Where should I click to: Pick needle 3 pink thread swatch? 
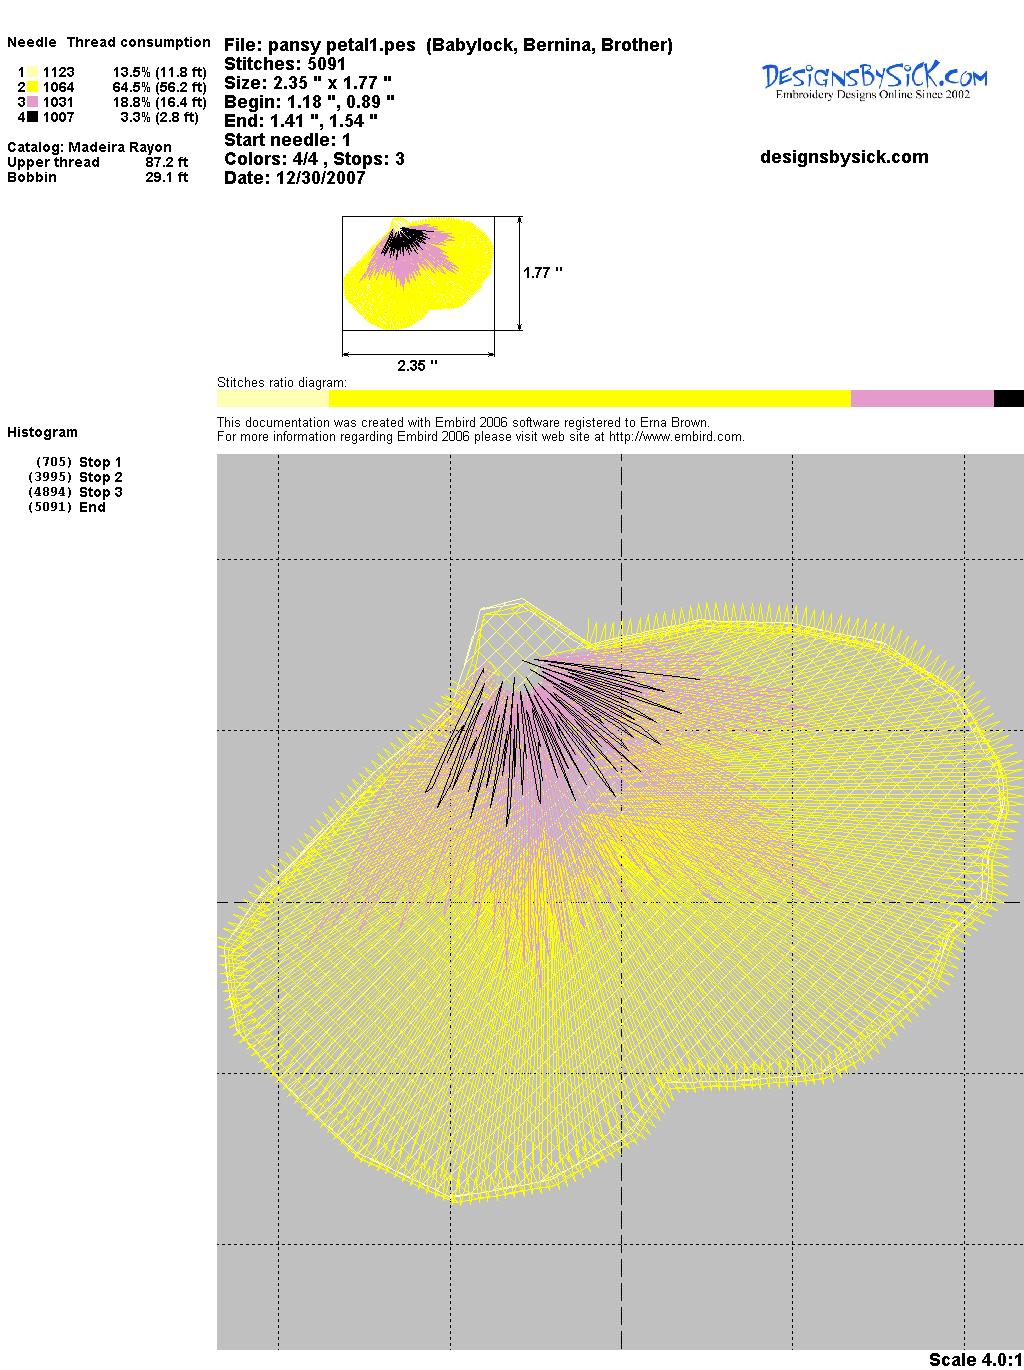tap(33, 102)
